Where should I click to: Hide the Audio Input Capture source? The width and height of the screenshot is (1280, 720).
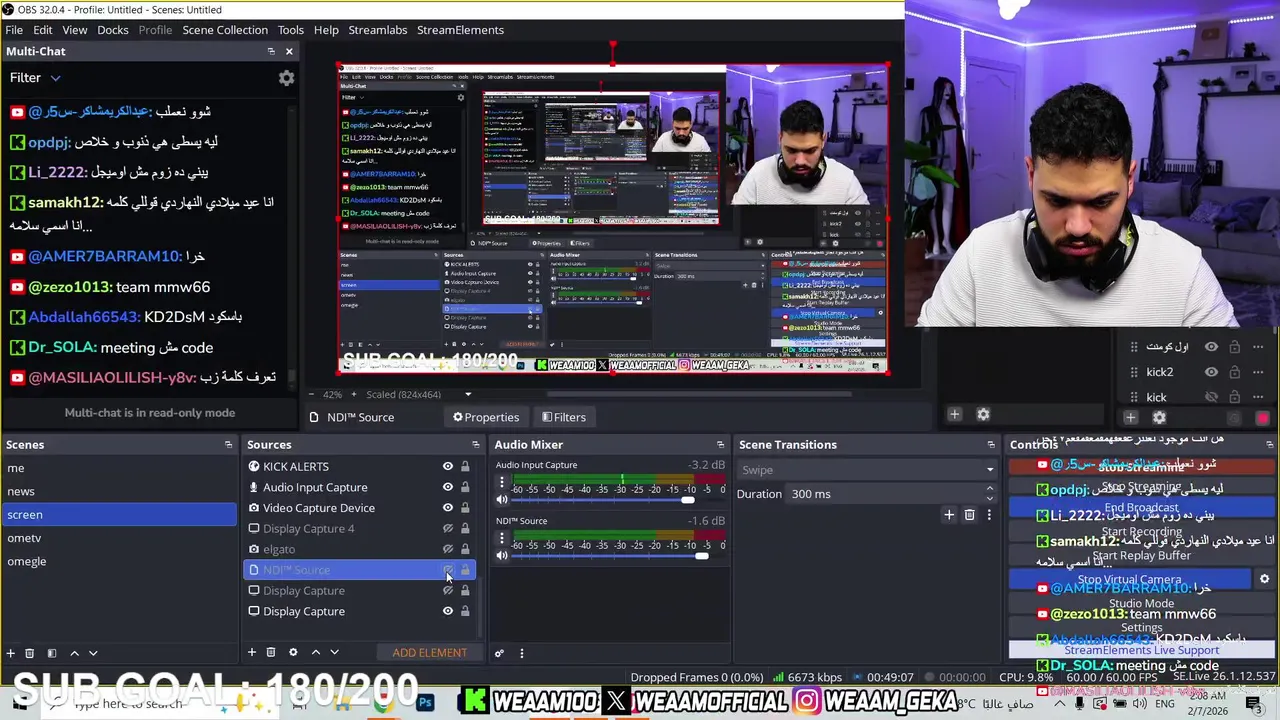448,487
